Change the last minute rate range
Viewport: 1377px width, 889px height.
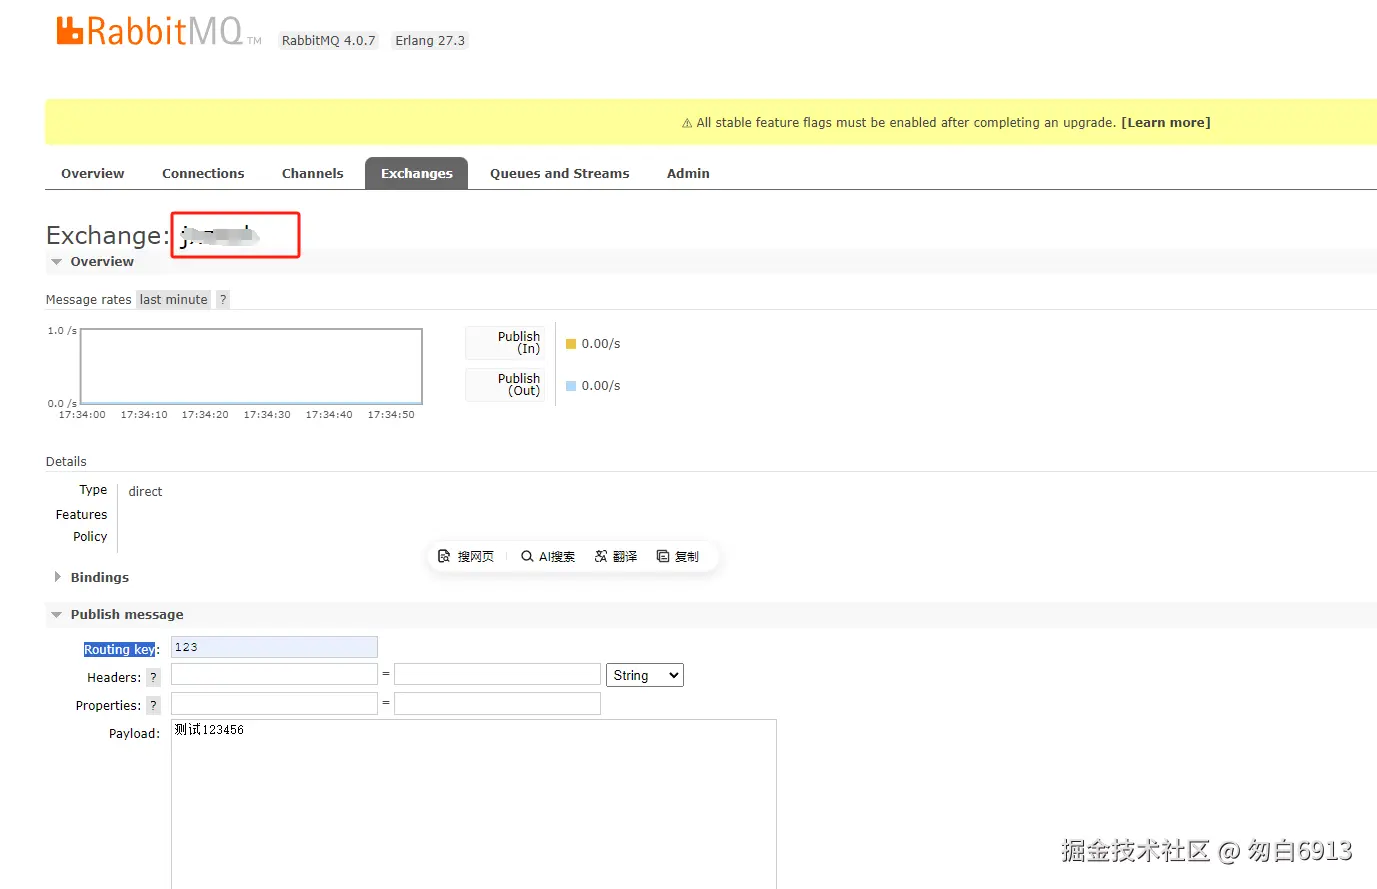pos(173,300)
